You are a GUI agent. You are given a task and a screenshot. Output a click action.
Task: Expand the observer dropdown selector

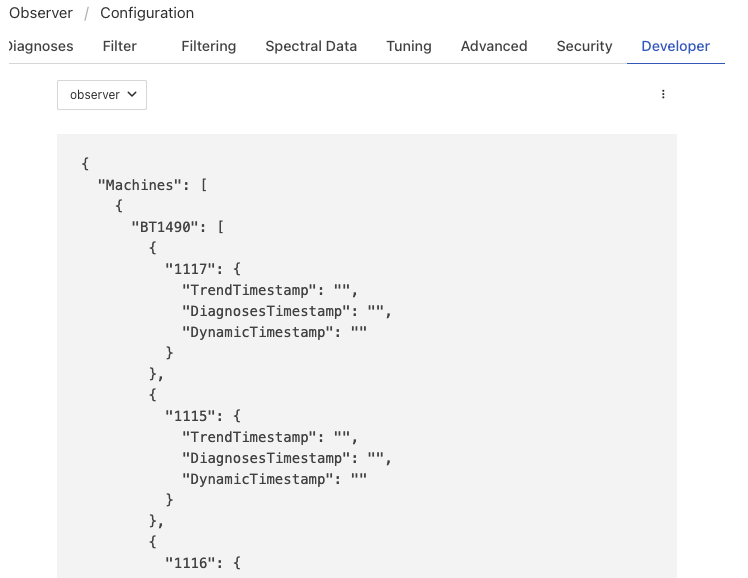click(102, 95)
